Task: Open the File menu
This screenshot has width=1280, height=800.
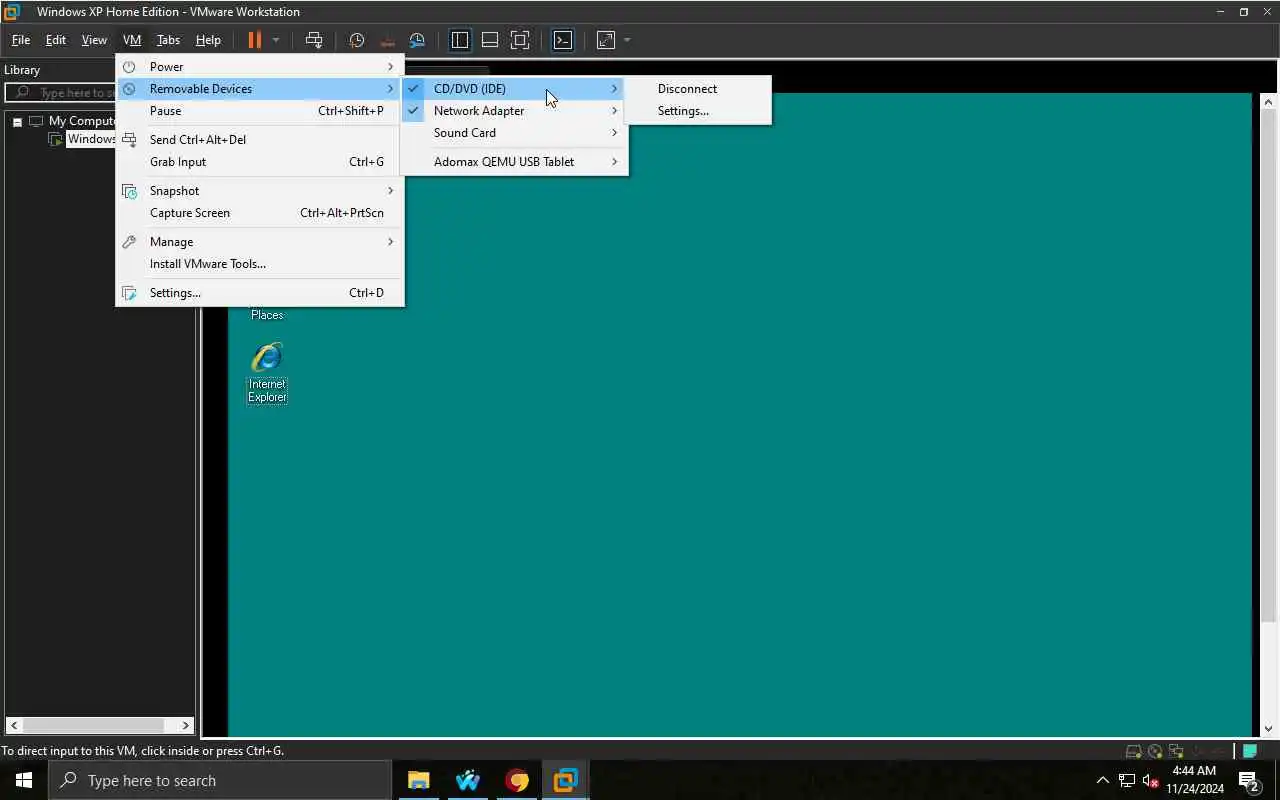Action: 20,40
